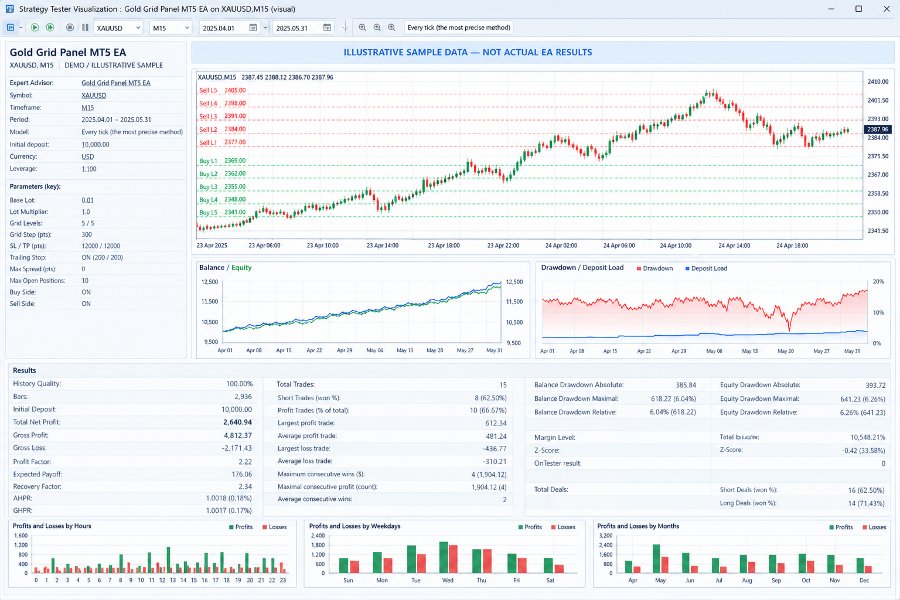
Task: Click the underlined USD Currency value
Action: click(88, 157)
